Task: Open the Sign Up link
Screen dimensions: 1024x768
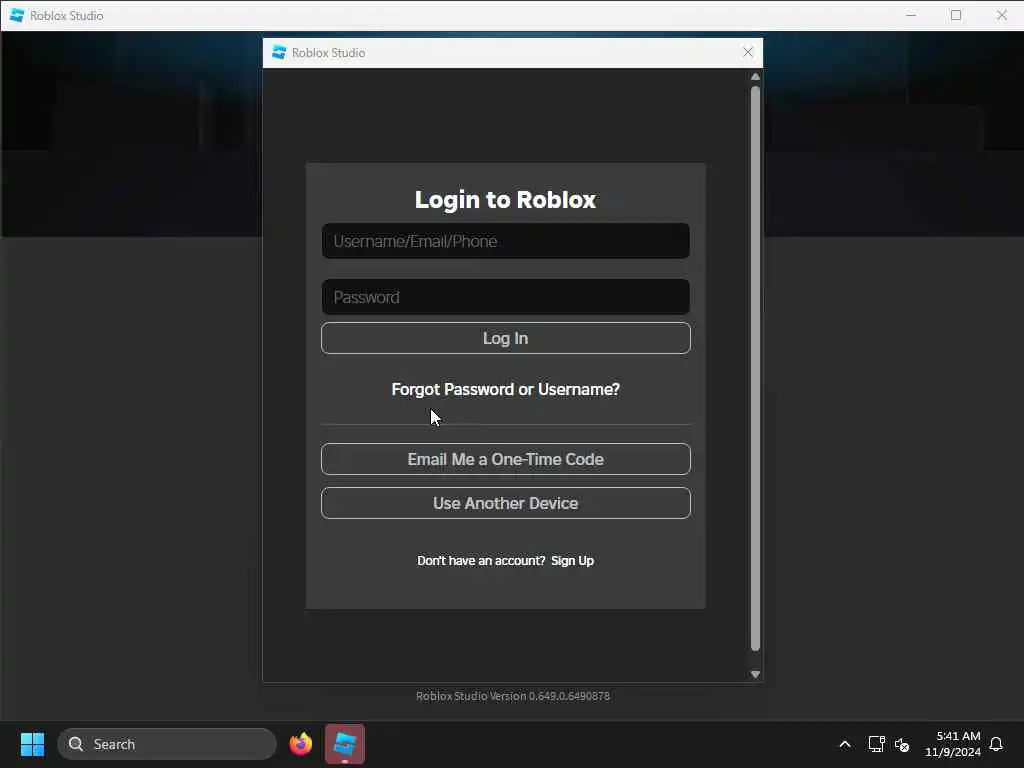Action: [572, 560]
